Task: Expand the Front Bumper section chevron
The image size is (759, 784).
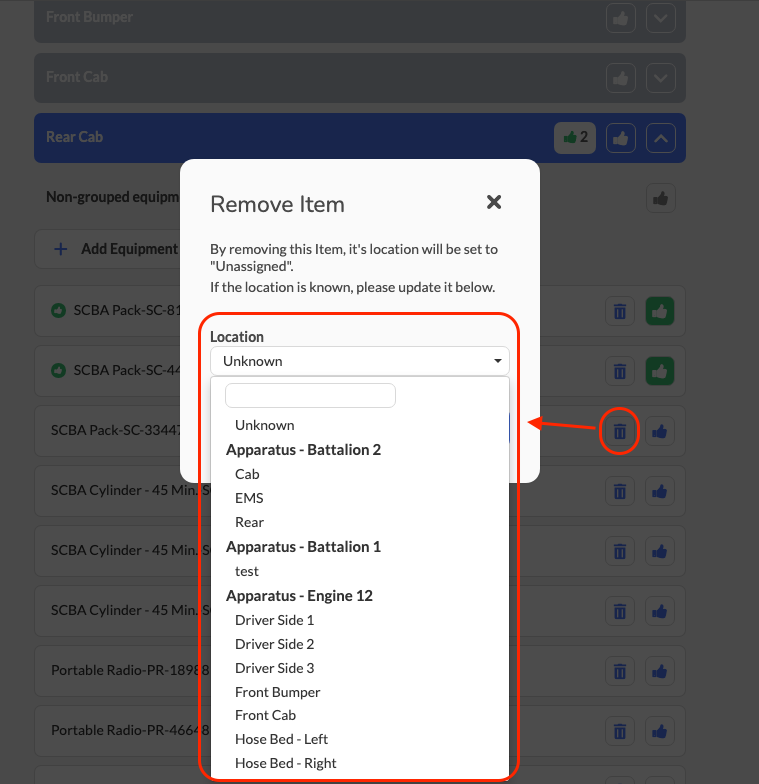Action: (x=660, y=18)
